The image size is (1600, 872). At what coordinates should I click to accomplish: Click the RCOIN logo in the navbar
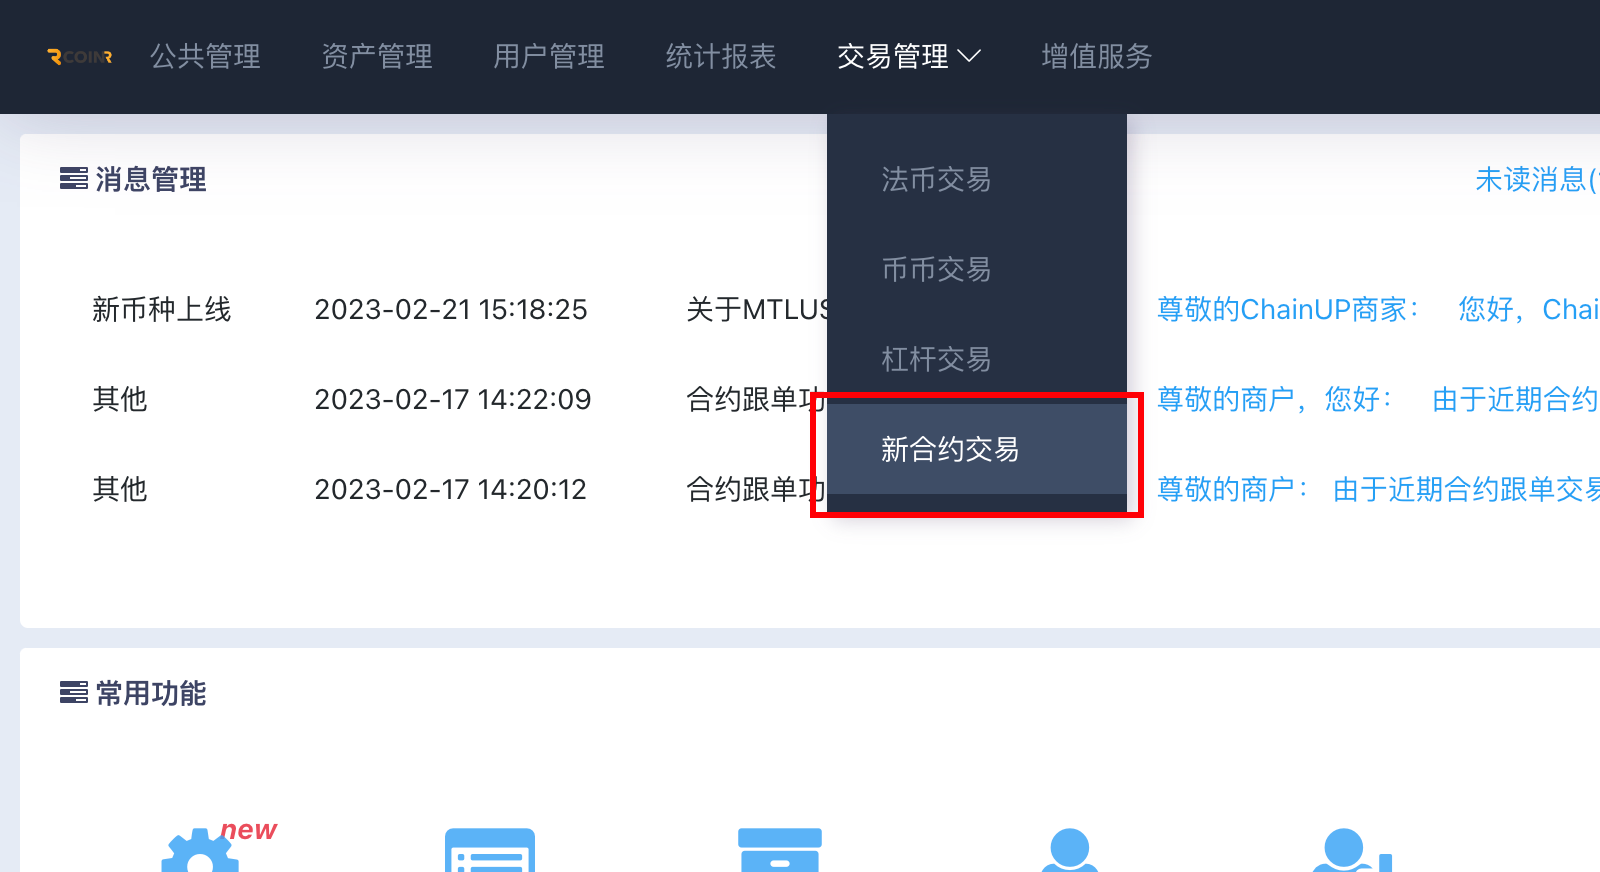tap(80, 57)
